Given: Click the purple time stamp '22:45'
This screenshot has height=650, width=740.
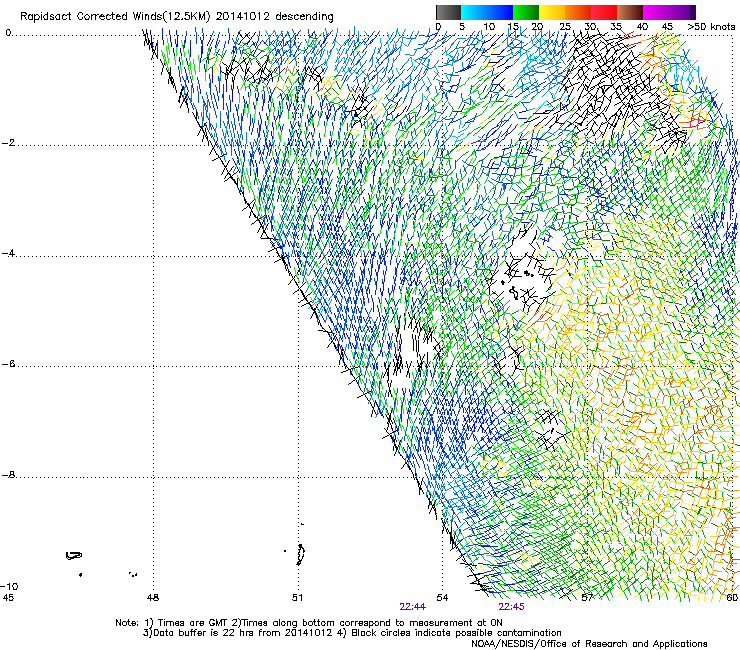Looking at the screenshot, I should 511,607.
